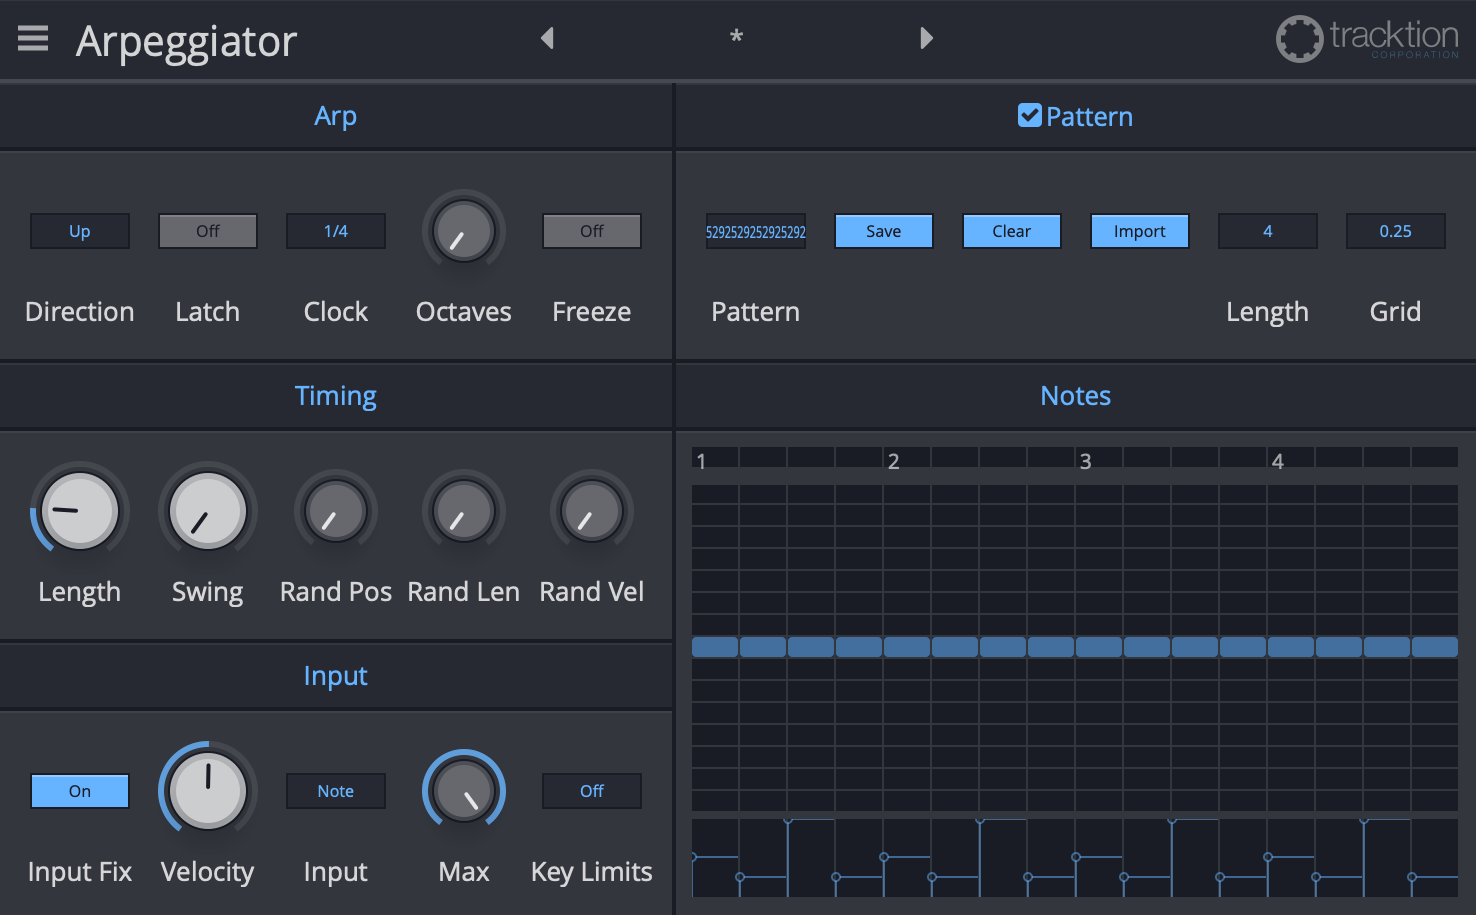Click the note Length knob
1476x915 pixels.
(x=79, y=510)
